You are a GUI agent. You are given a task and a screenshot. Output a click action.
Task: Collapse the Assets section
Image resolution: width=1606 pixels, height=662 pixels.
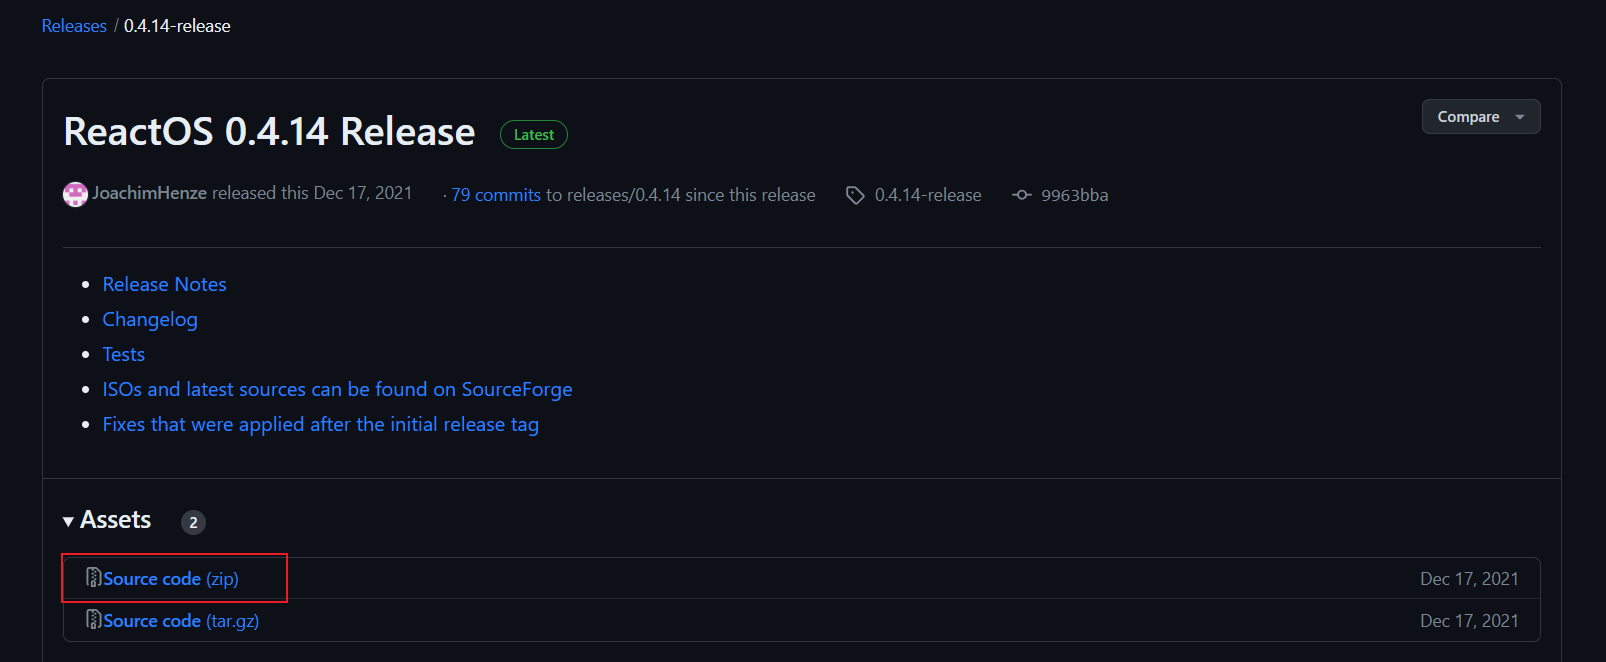(x=107, y=520)
